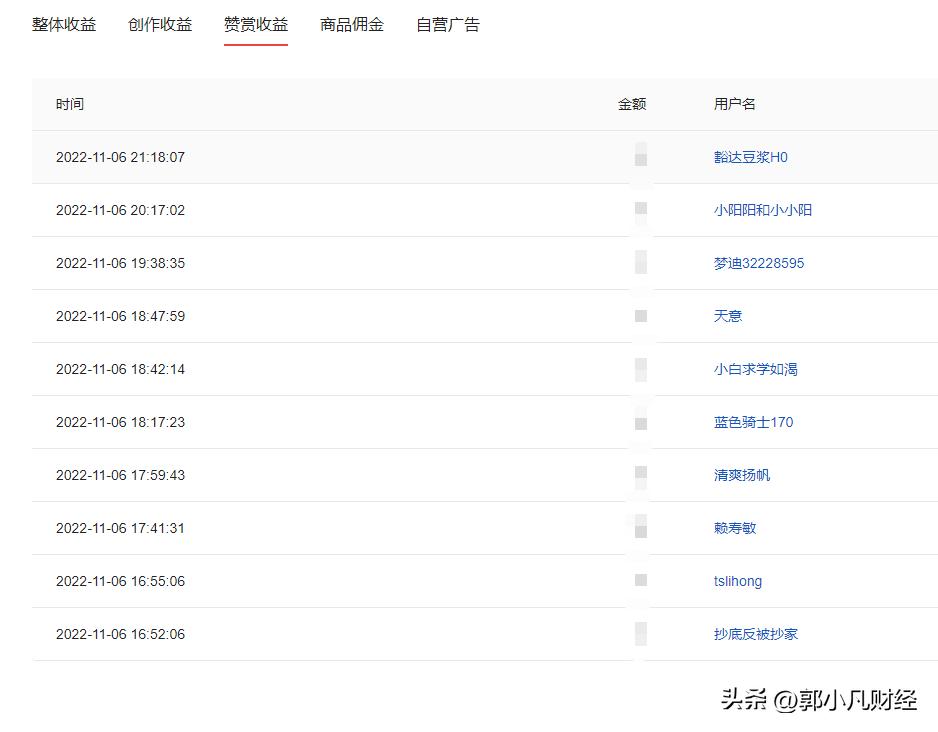Viewport: 938px width, 732px height.
Task: Click the masked amount beside 豁达豆浆H0
Action: [x=640, y=157]
